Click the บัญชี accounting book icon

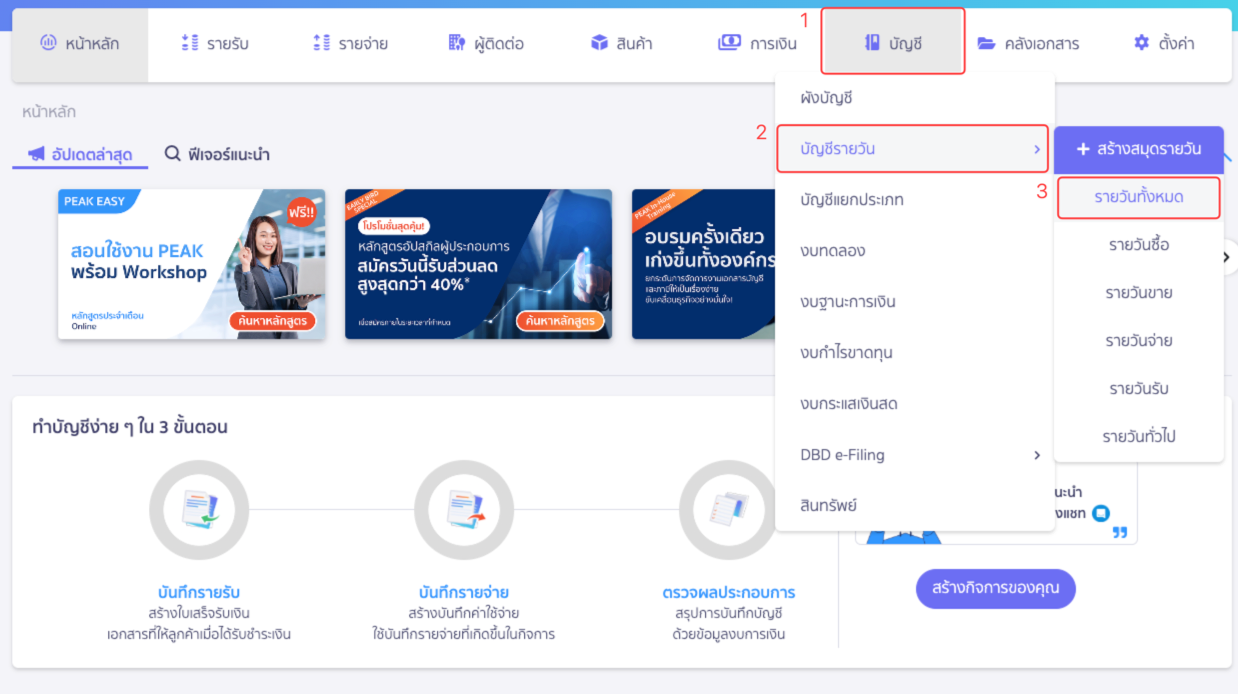(x=872, y=43)
